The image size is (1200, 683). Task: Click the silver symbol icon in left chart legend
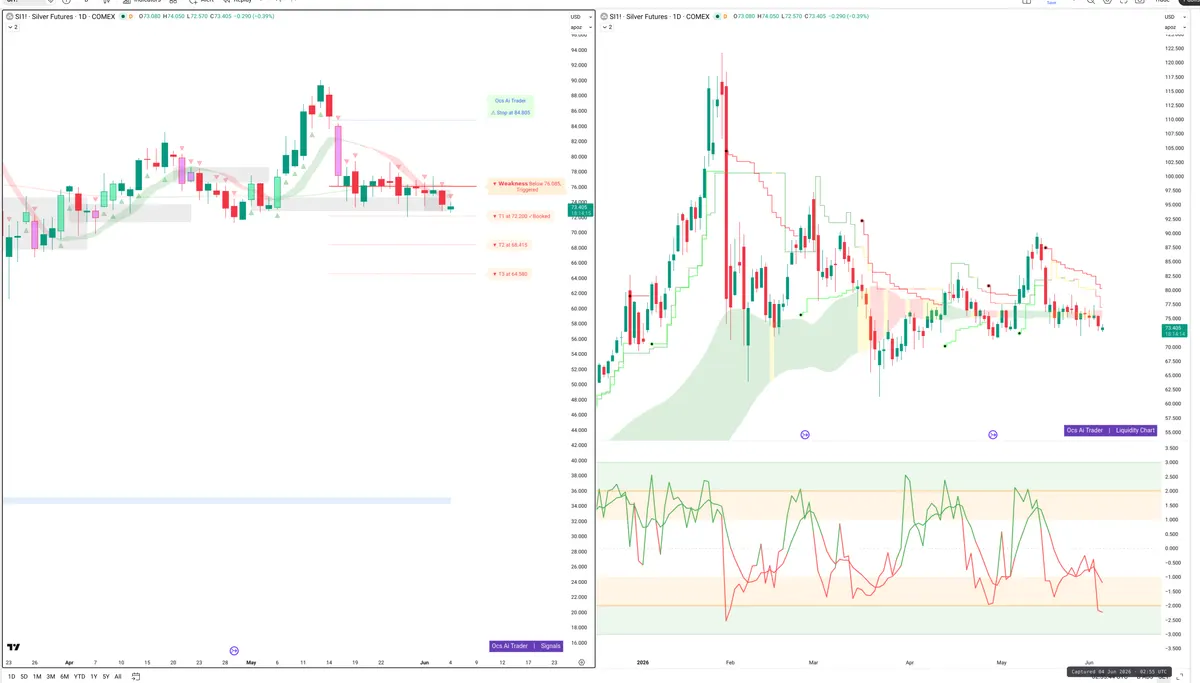click(10, 17)
